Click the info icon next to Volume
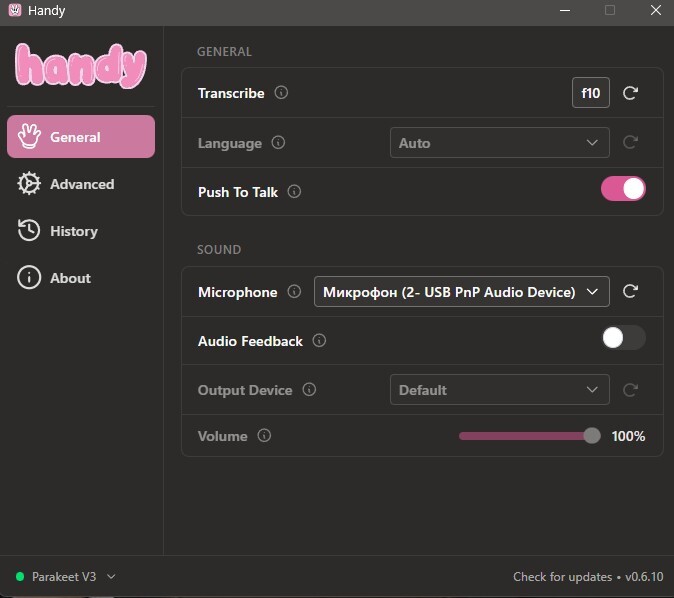 point(264,436)
